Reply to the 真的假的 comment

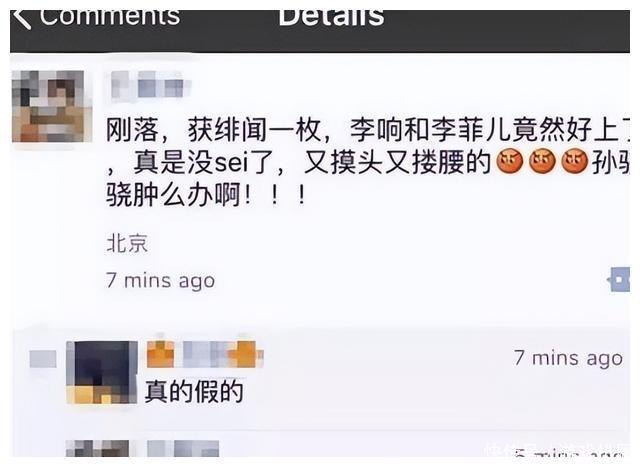click(x=194, y=391)
